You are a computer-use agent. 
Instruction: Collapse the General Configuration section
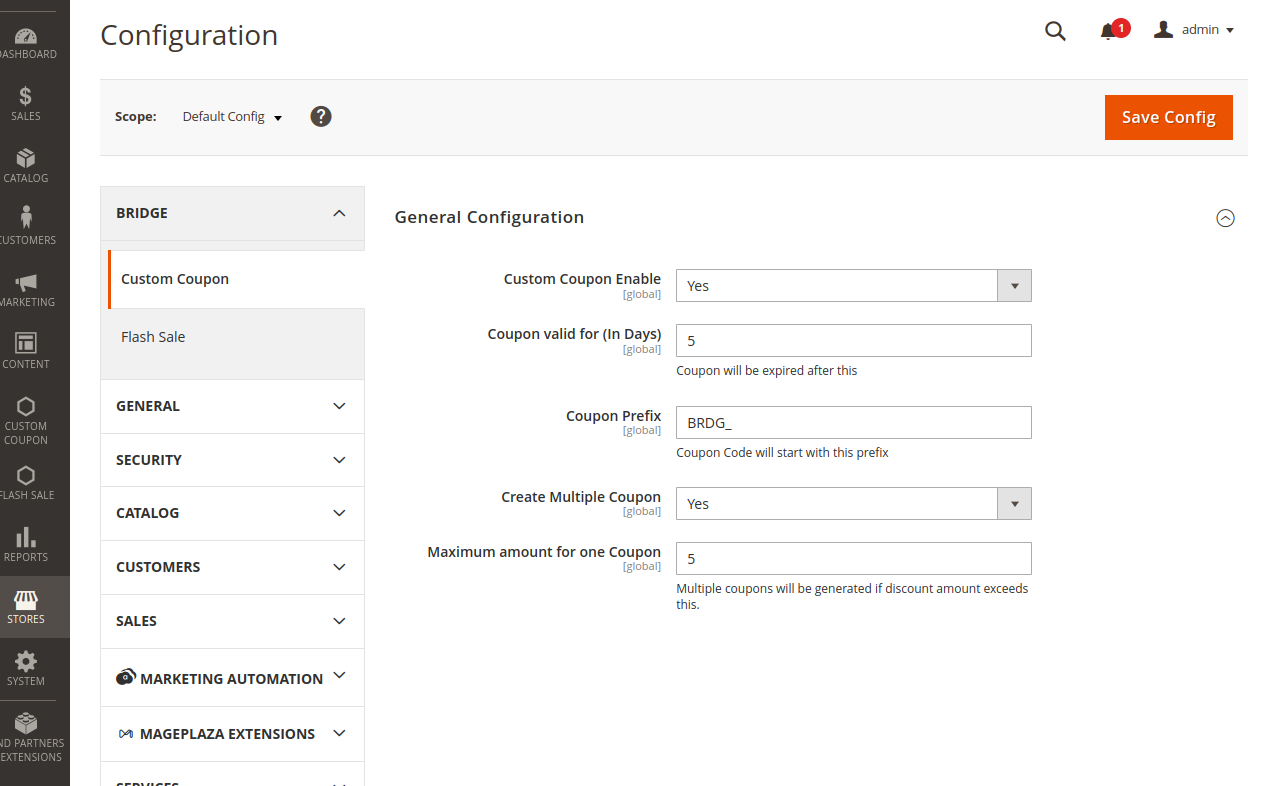pos(1225,218)
